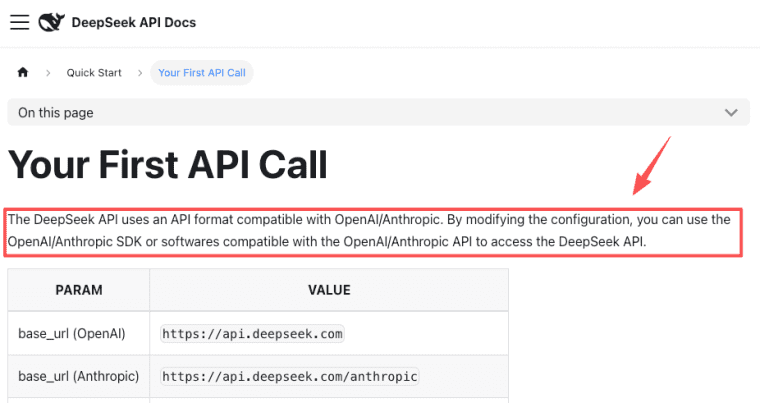Click the On this page chevron arrow

pos(731,113)
